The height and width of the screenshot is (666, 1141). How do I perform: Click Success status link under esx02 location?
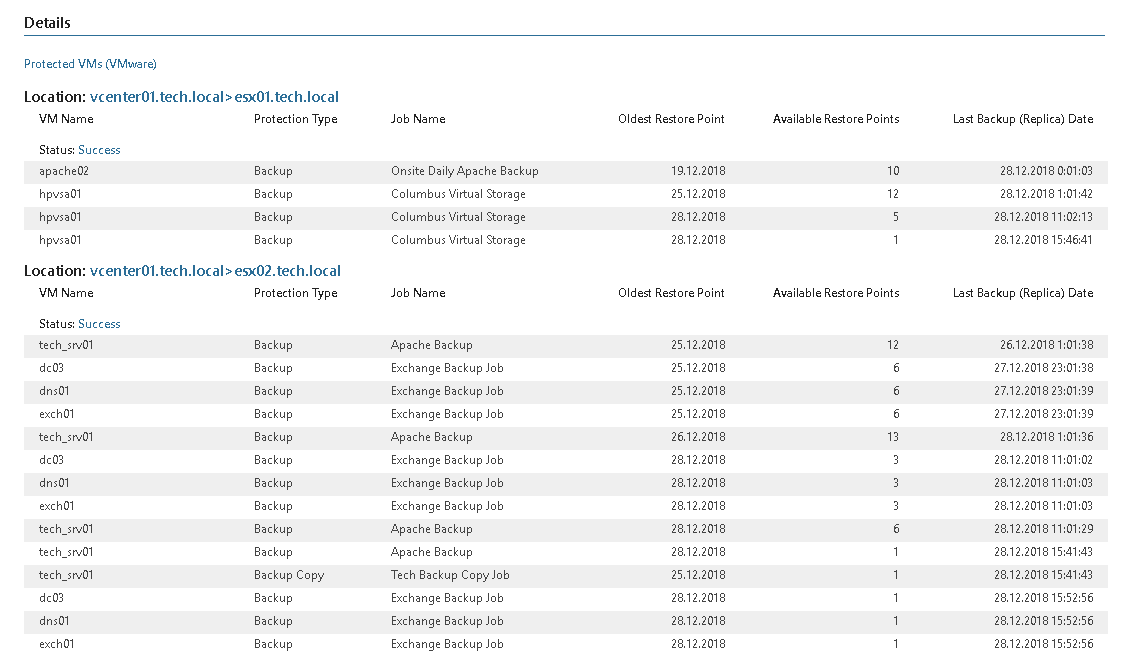99,324
